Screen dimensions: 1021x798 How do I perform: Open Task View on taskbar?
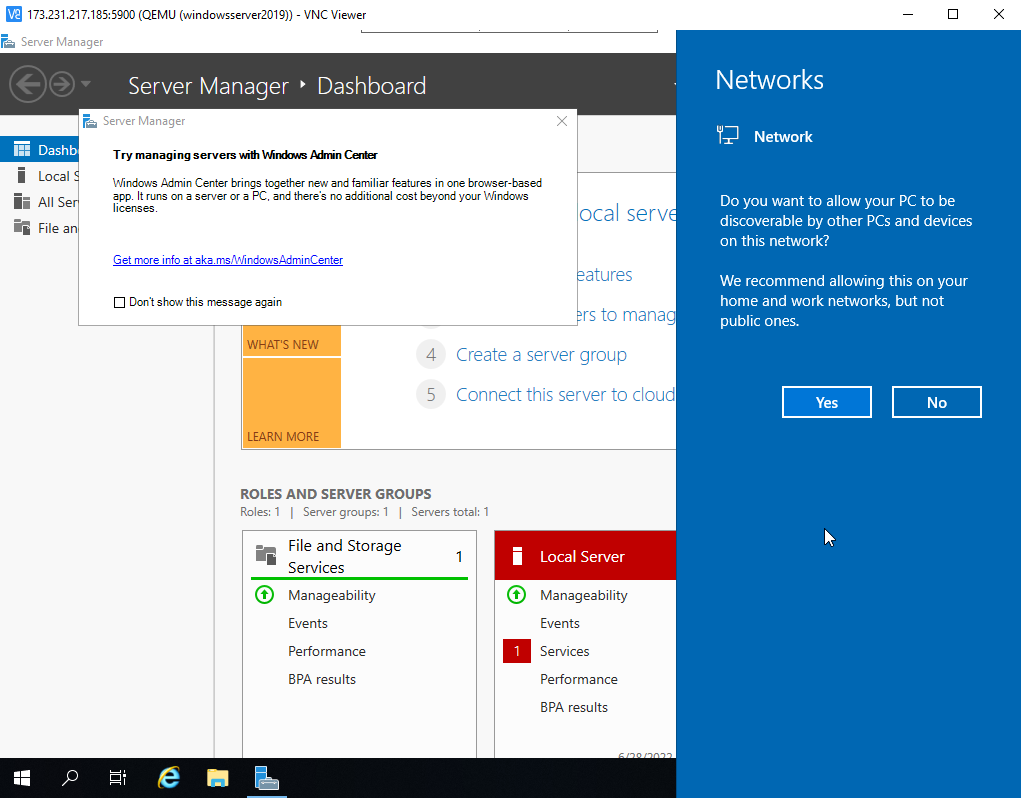coord(118,778)
